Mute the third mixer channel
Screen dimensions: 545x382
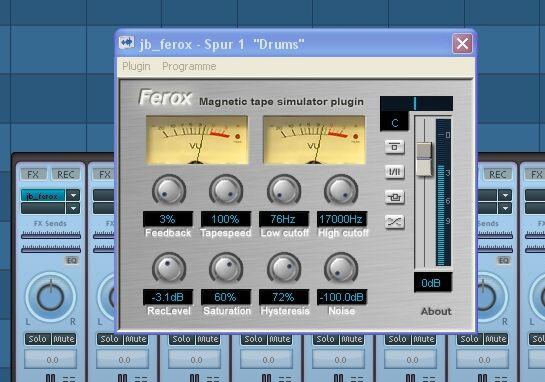tap(208, 339)
